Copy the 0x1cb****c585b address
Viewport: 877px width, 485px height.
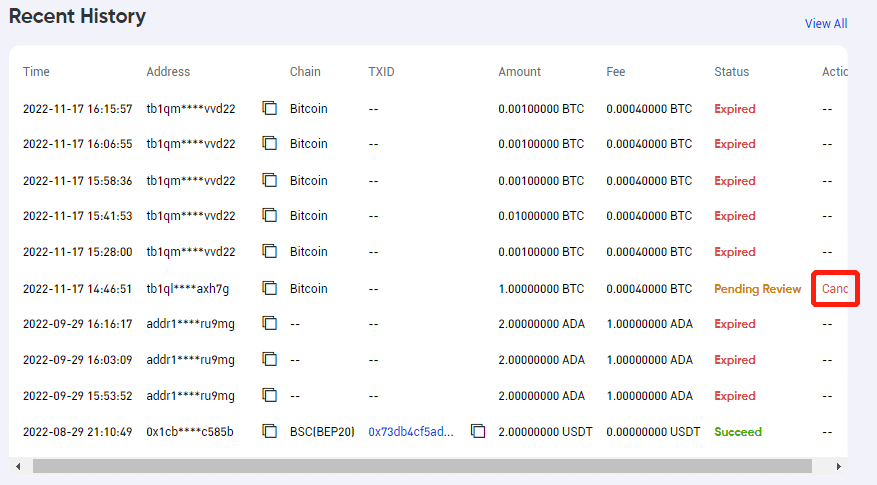(x=269, y=432)
